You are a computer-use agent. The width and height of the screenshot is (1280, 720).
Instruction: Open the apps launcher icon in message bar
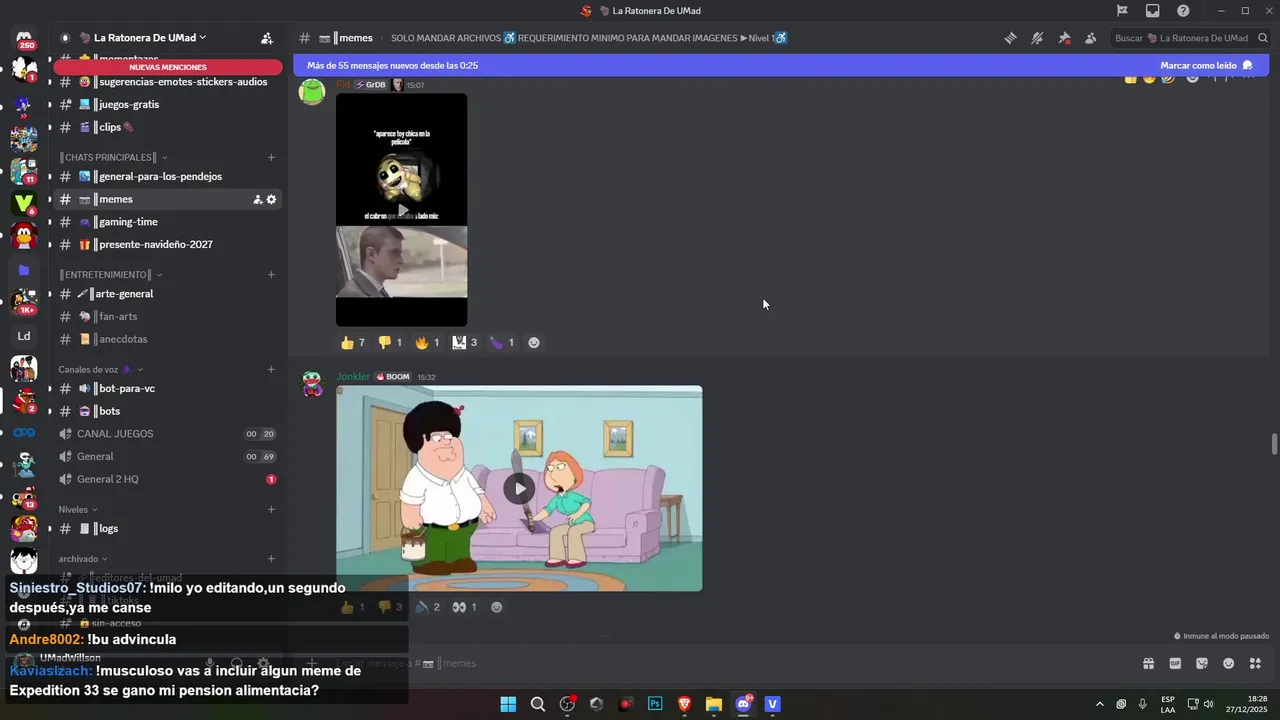point(1255,663)
